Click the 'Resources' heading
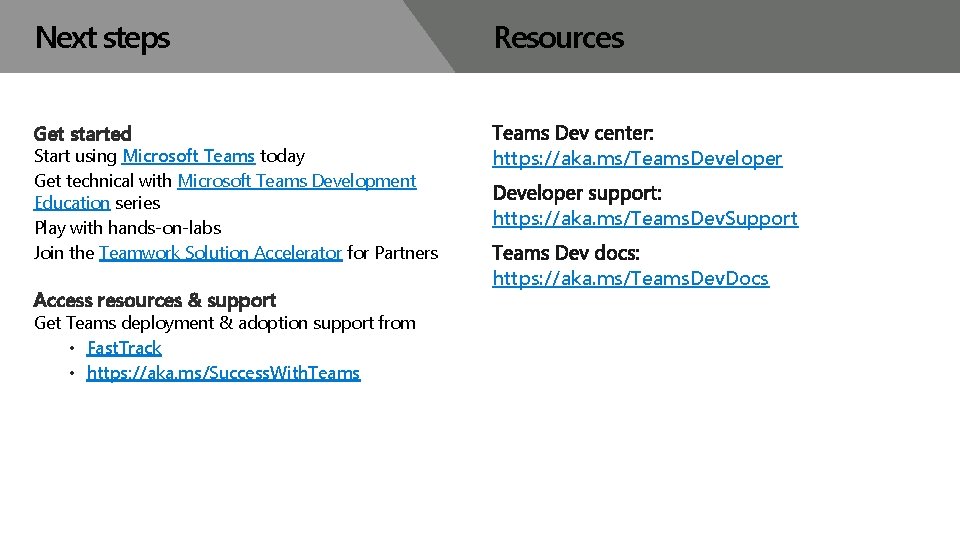The height and width of the screenshot is (540, 960). (x=559, y=37)
